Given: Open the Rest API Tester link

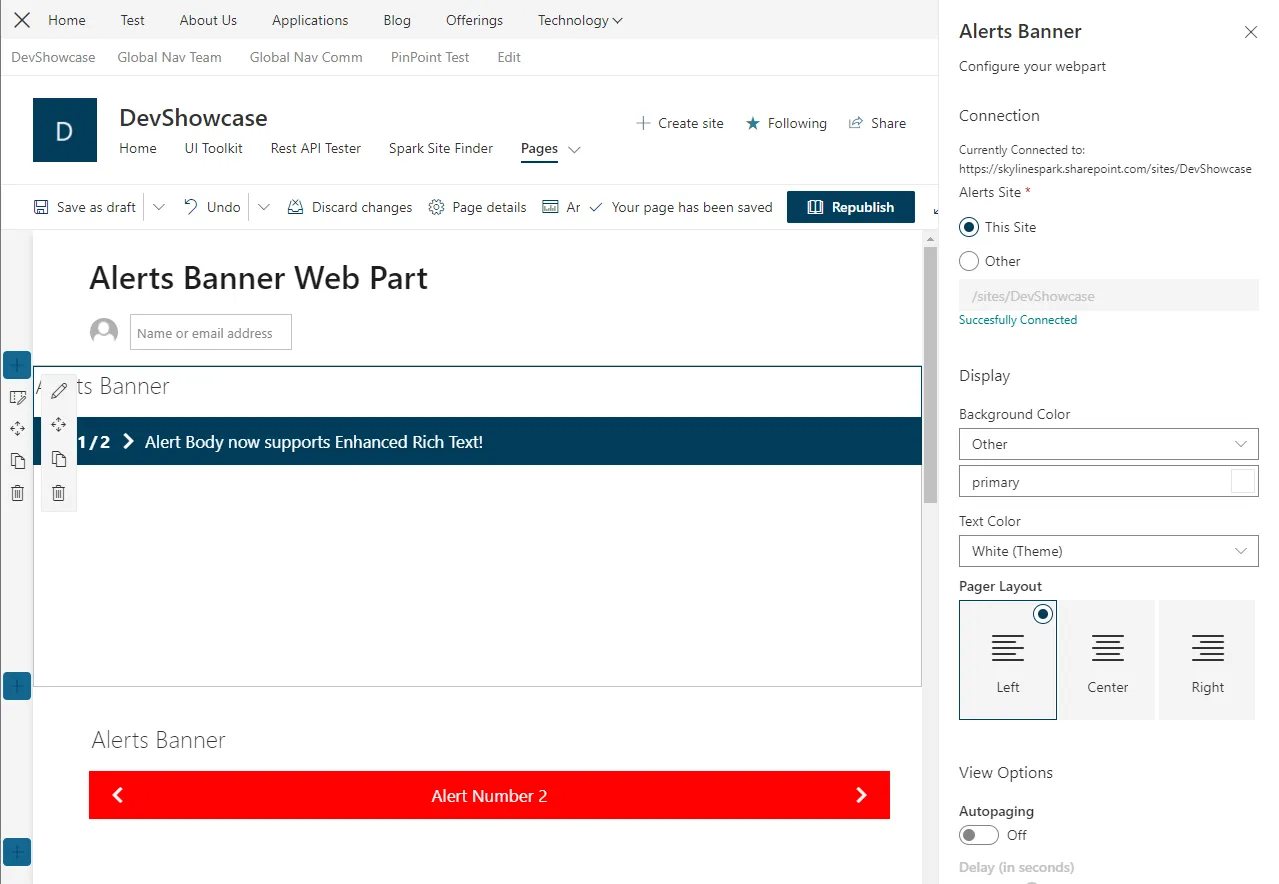Looking at the screenshot, I should [x=316, y=148].
